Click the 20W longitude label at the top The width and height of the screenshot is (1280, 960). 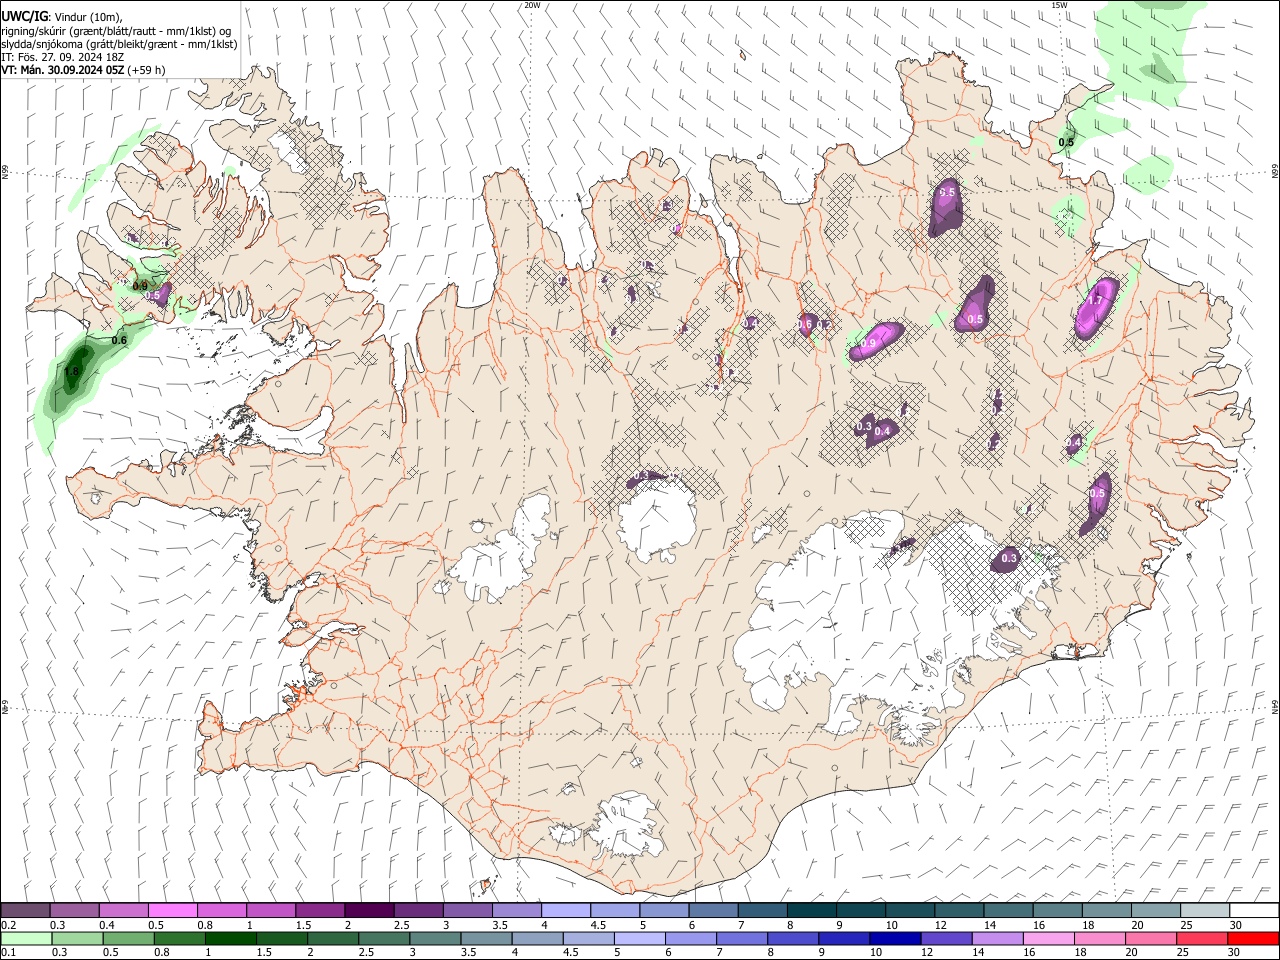pyautogui.click(x=532, y=5)
